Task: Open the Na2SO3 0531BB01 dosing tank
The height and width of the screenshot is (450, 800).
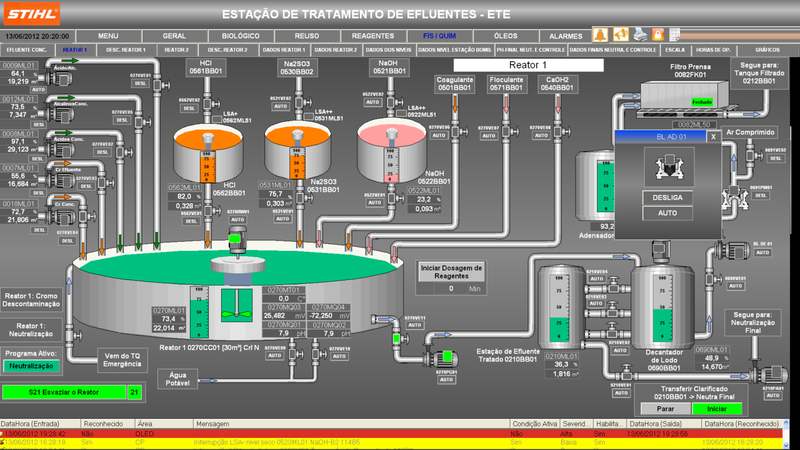Action: coord(297,152)
